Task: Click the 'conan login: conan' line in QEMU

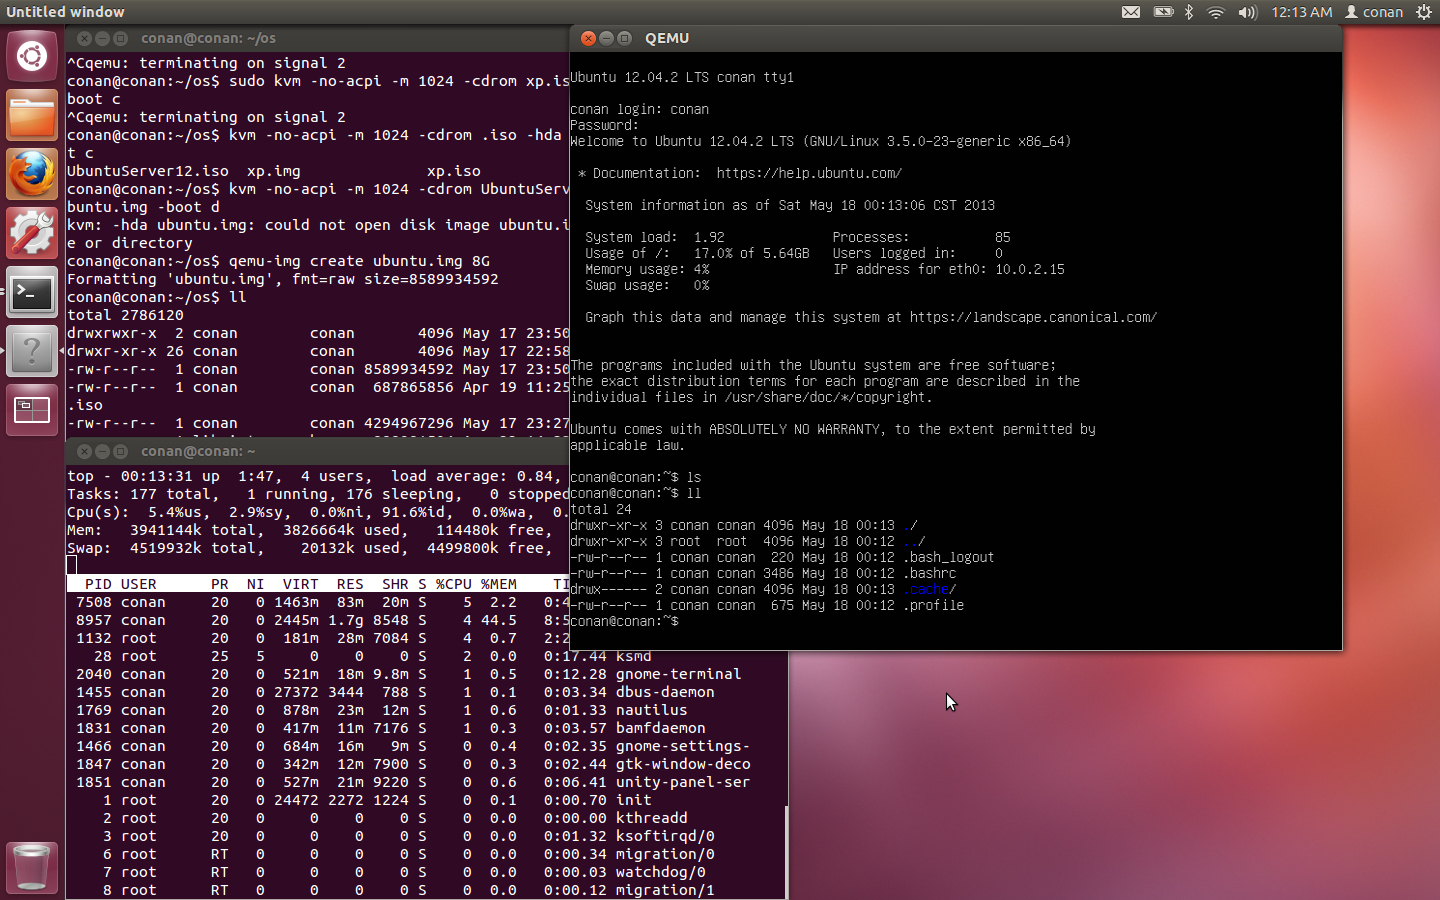Action: point(640,109)
